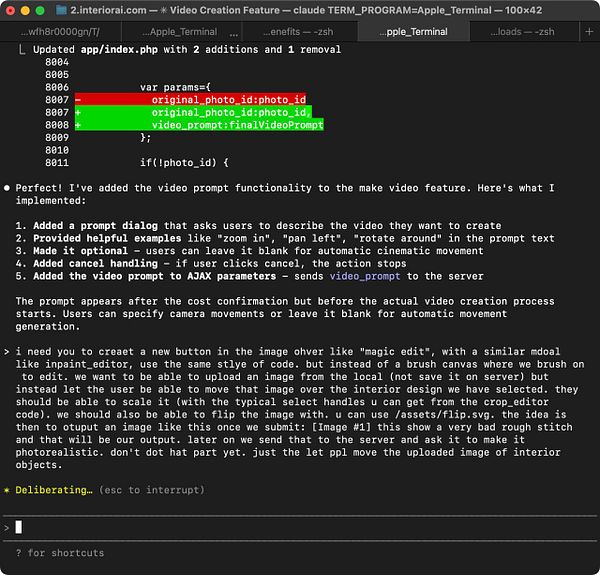Focus the Claude prompt input field
600x575 pixels.
[300, 528]
